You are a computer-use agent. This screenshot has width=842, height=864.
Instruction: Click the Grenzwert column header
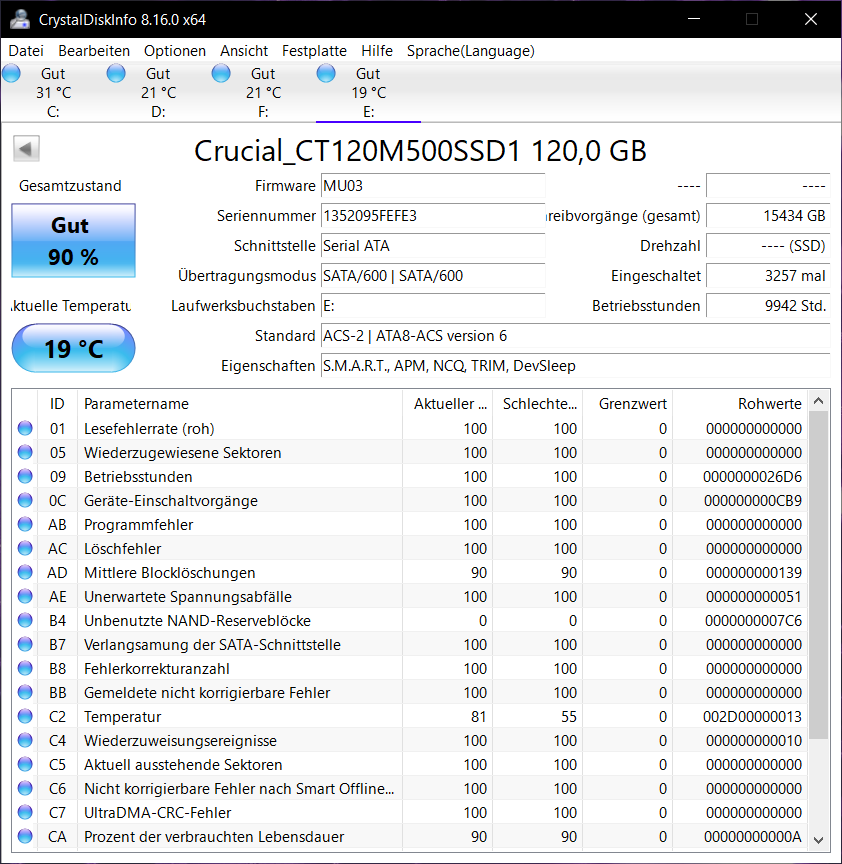[x=628, y=404]
